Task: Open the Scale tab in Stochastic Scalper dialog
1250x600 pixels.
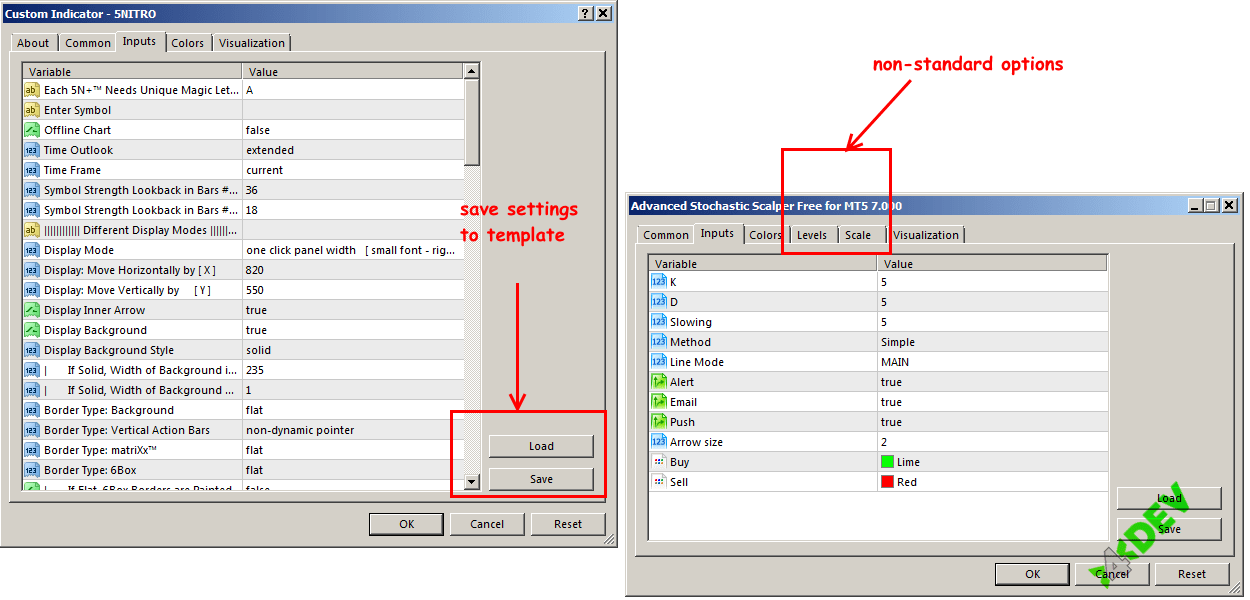Action: click(x=858, y=235)
